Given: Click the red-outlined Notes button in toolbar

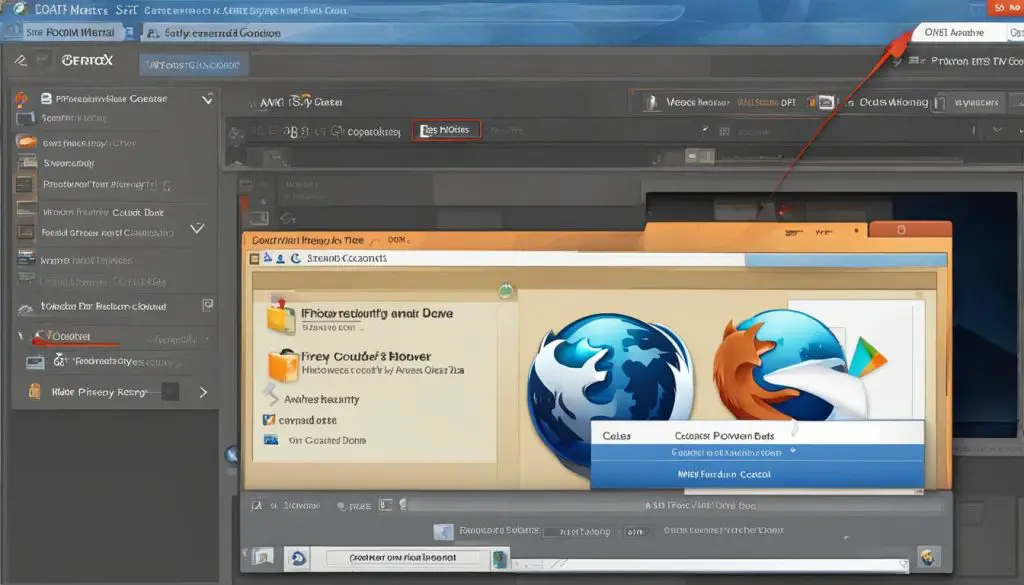Looking at the screenshot, I should [446, 130].
